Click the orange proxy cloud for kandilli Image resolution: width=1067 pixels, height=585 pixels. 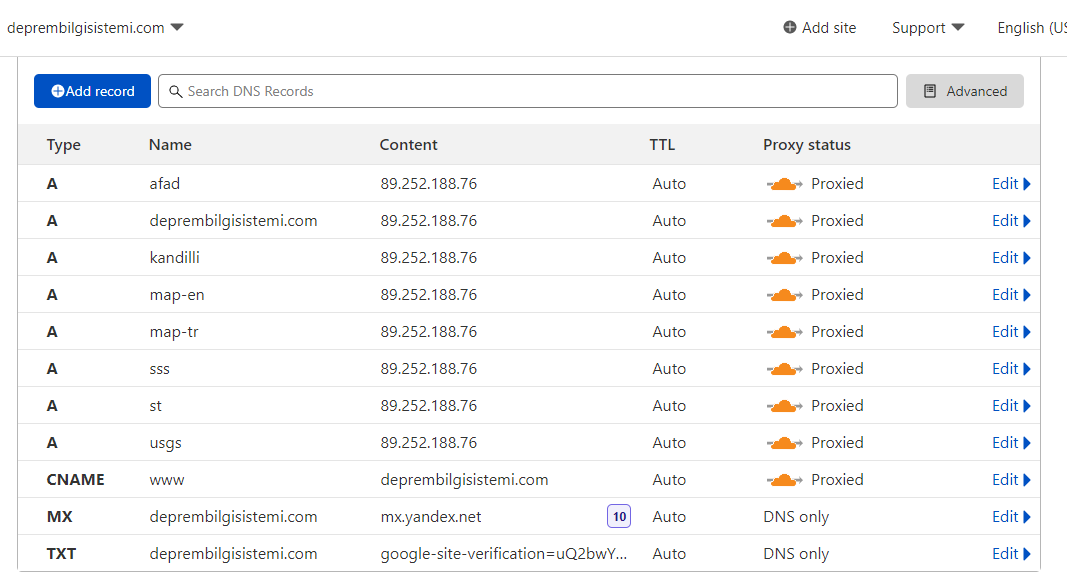point(784,258)
